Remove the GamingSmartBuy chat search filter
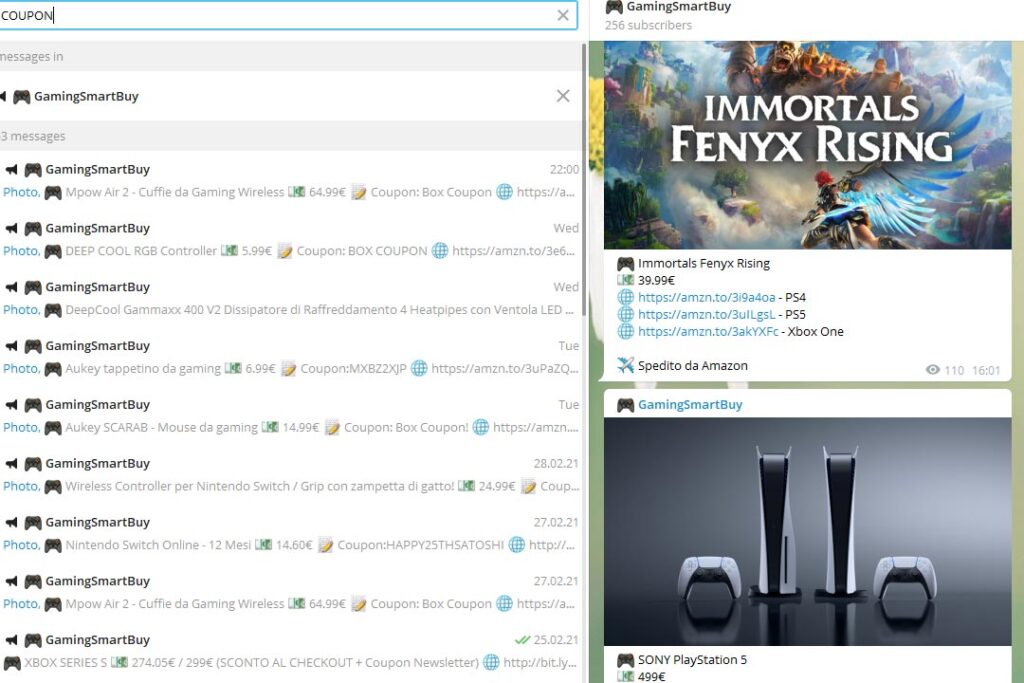 [563, 96]
